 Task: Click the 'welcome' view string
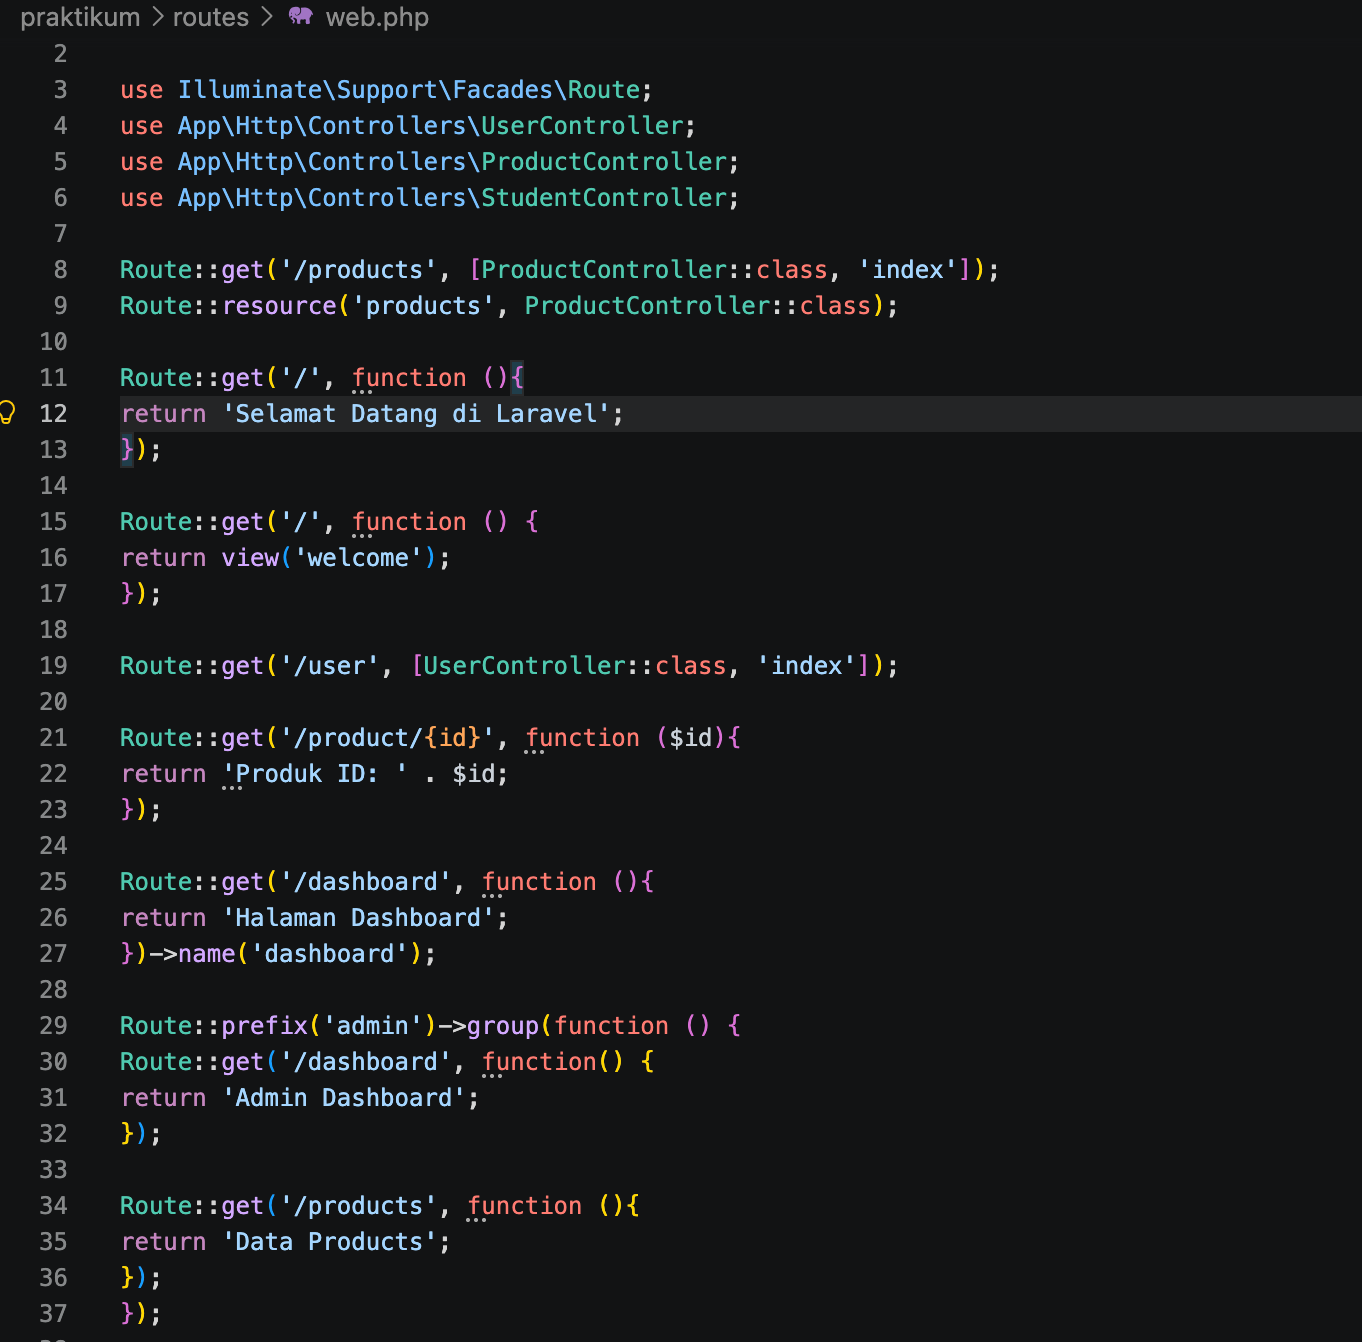358,557
